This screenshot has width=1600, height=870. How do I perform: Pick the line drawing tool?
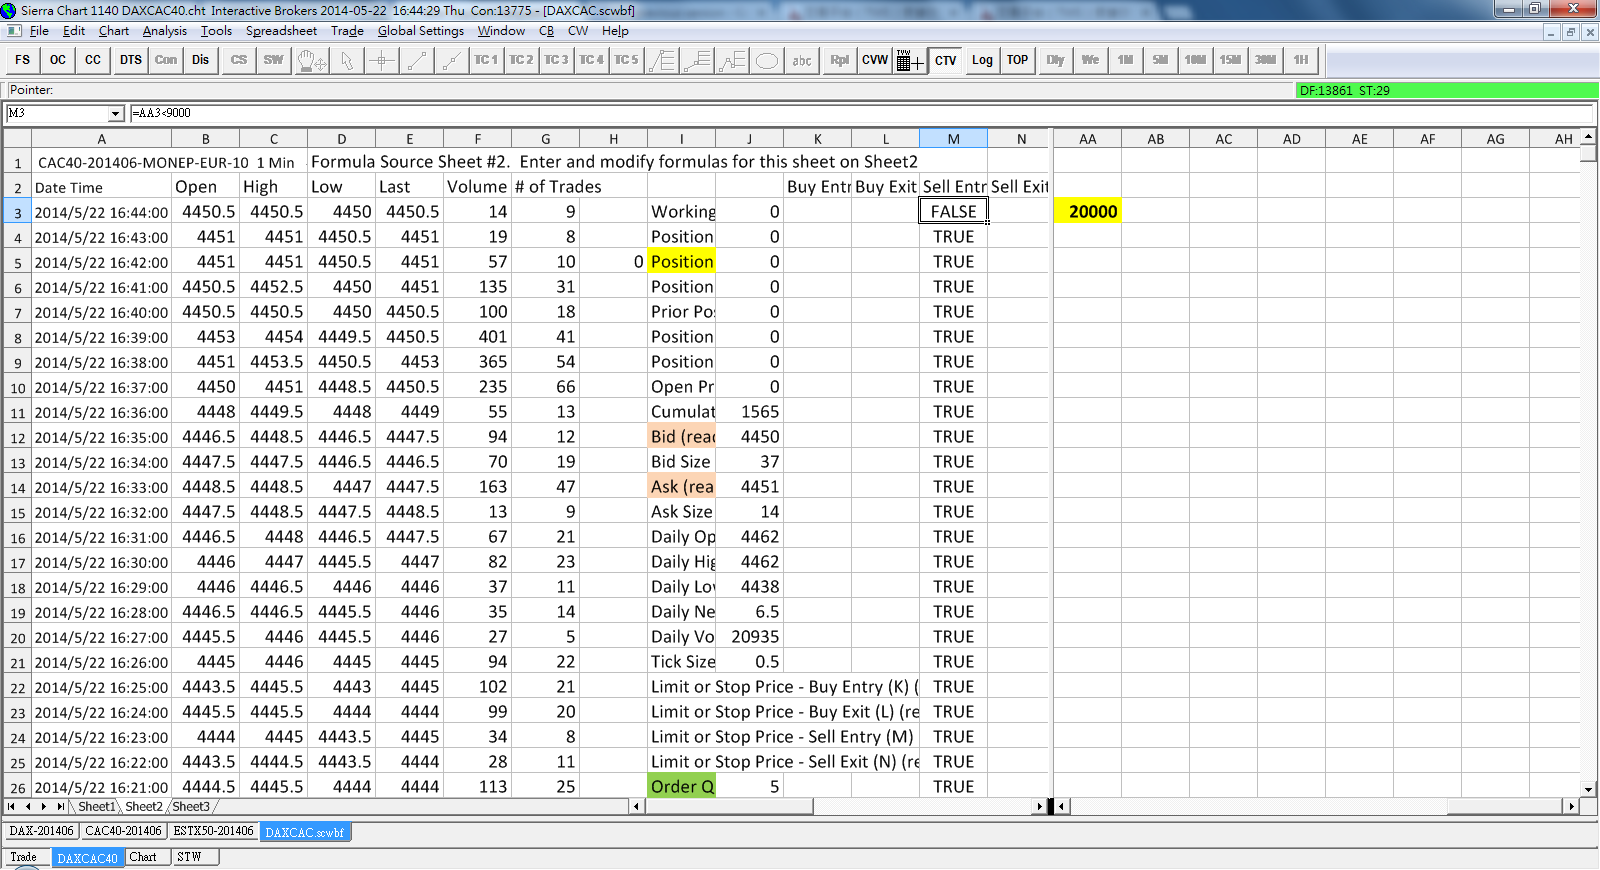pyautogui.click(x=417, y=61)
